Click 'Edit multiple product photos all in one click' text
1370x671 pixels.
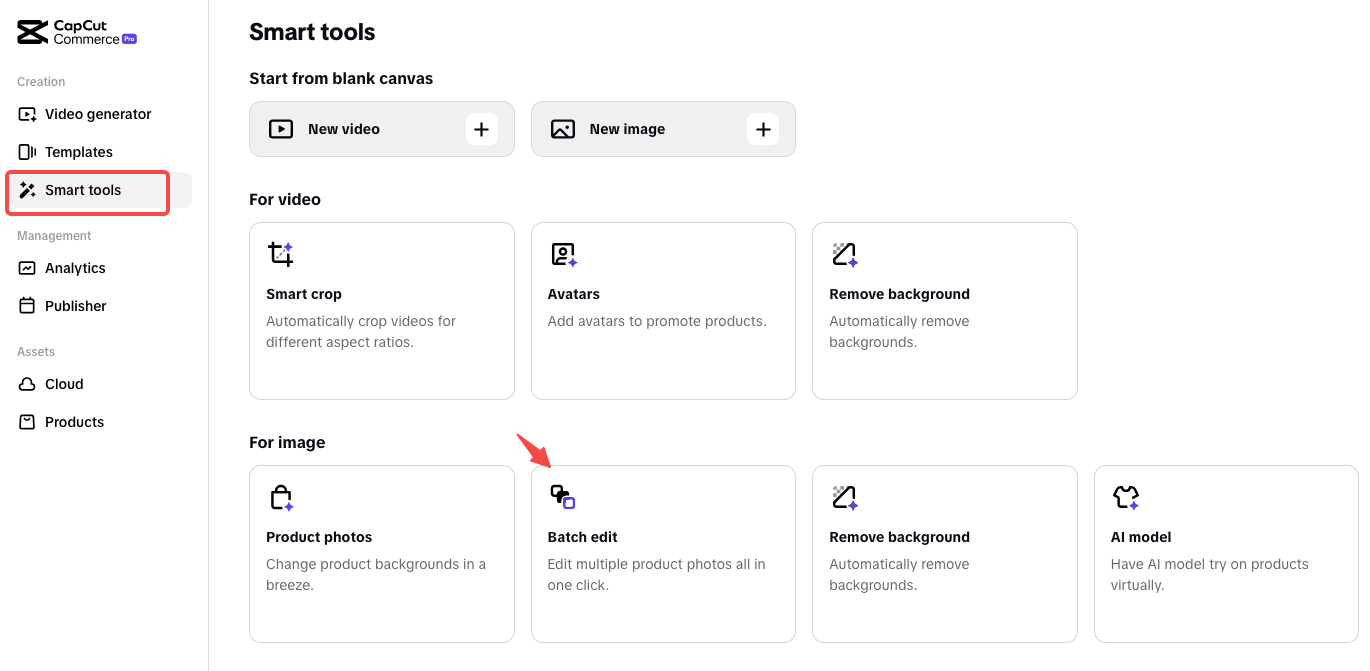657,575
